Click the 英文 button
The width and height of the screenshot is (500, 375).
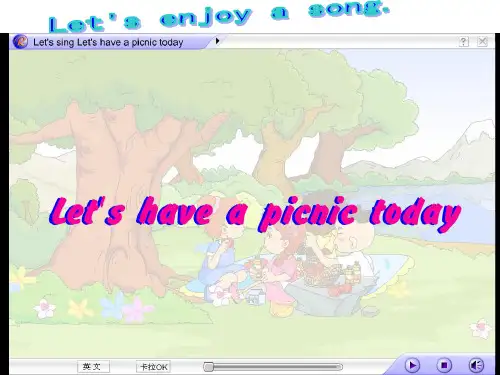point(93,367)
